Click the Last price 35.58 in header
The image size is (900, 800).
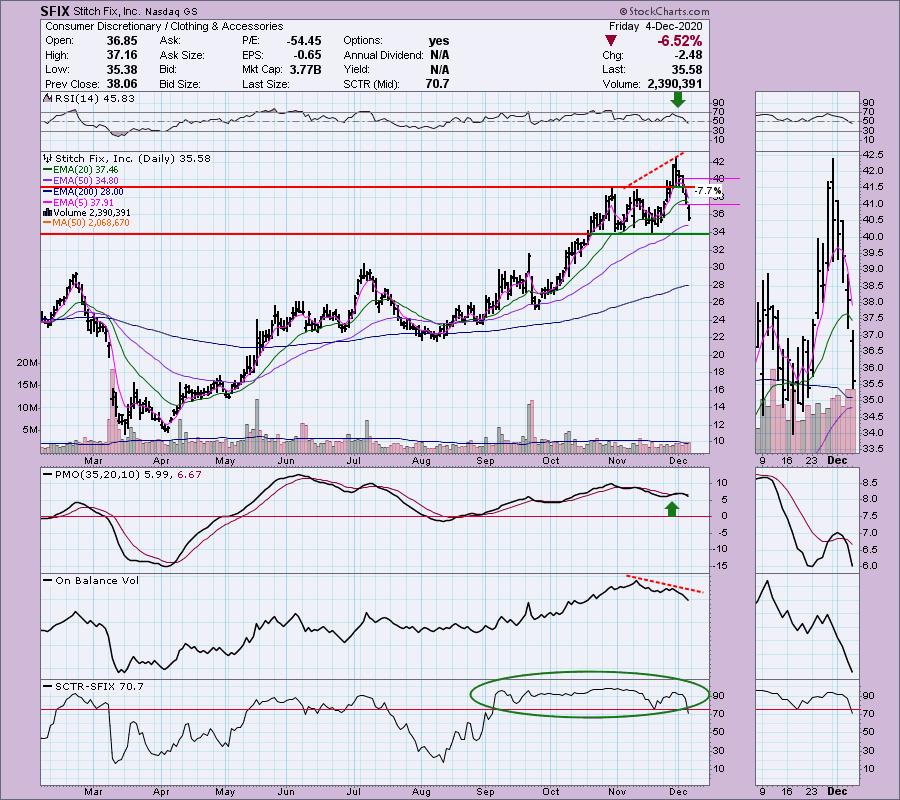click(686, 69)
